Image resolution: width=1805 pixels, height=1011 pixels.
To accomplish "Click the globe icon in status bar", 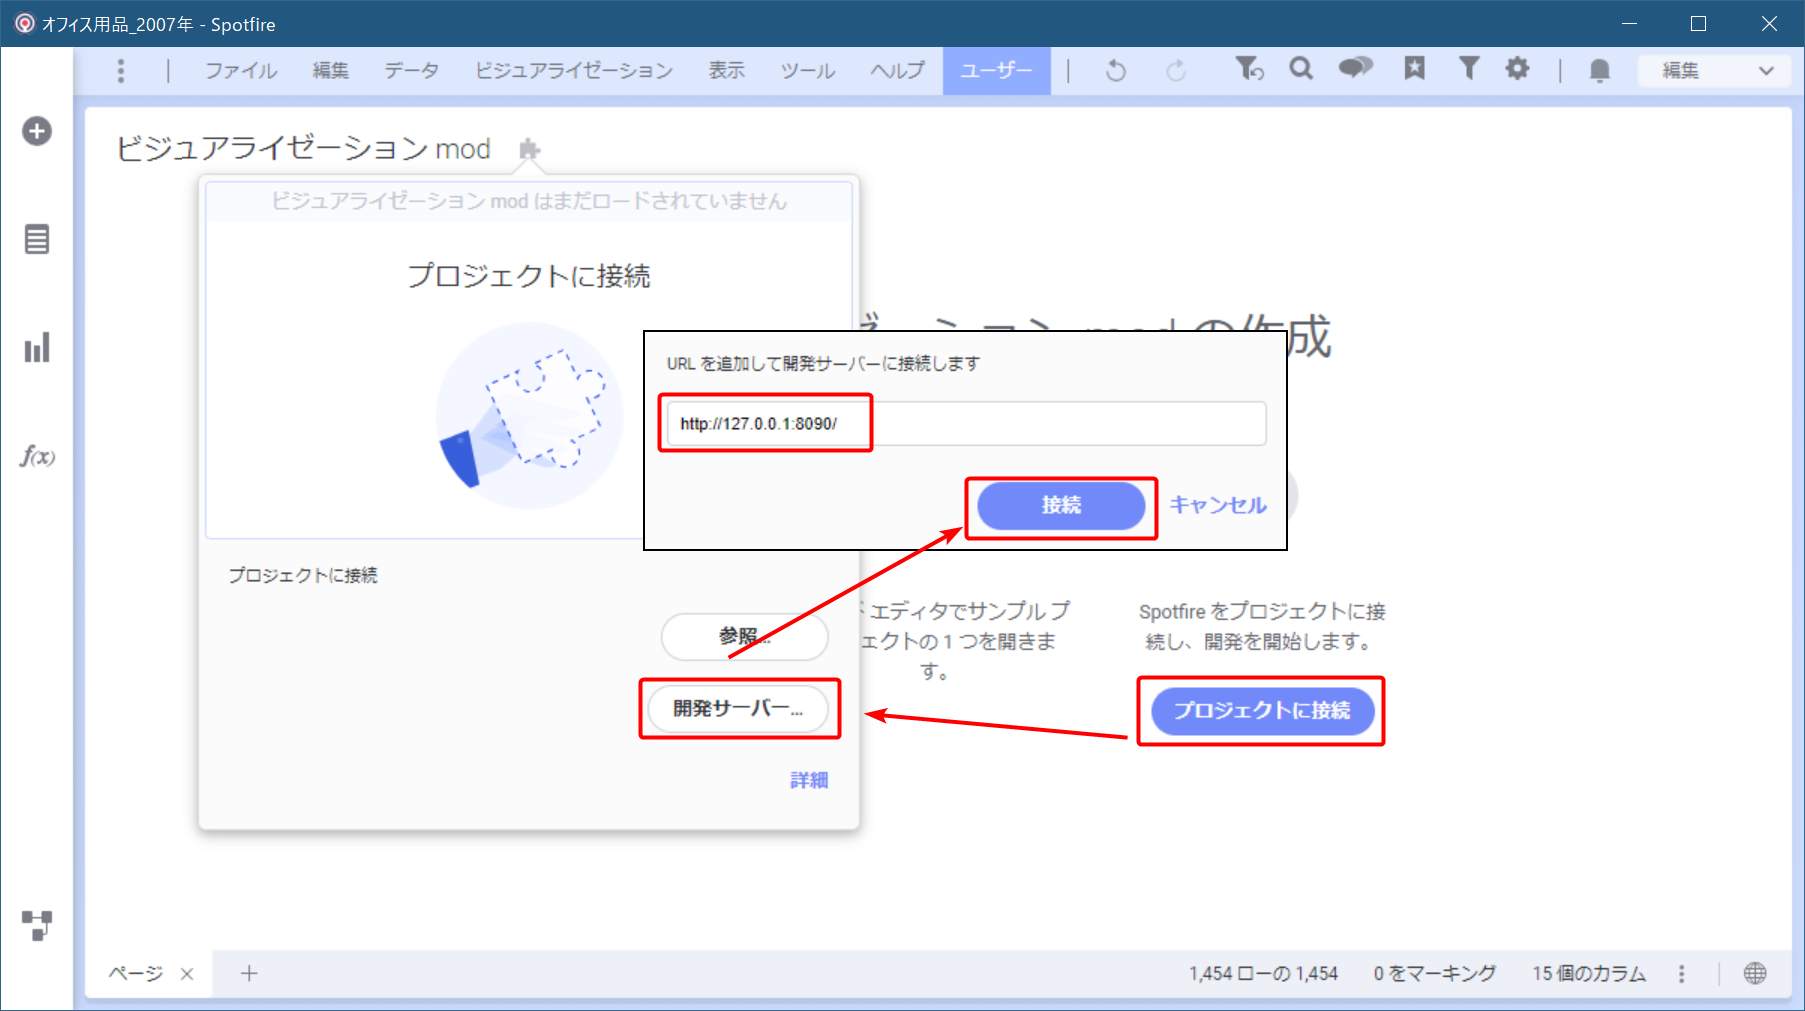I will (1755, 973).
